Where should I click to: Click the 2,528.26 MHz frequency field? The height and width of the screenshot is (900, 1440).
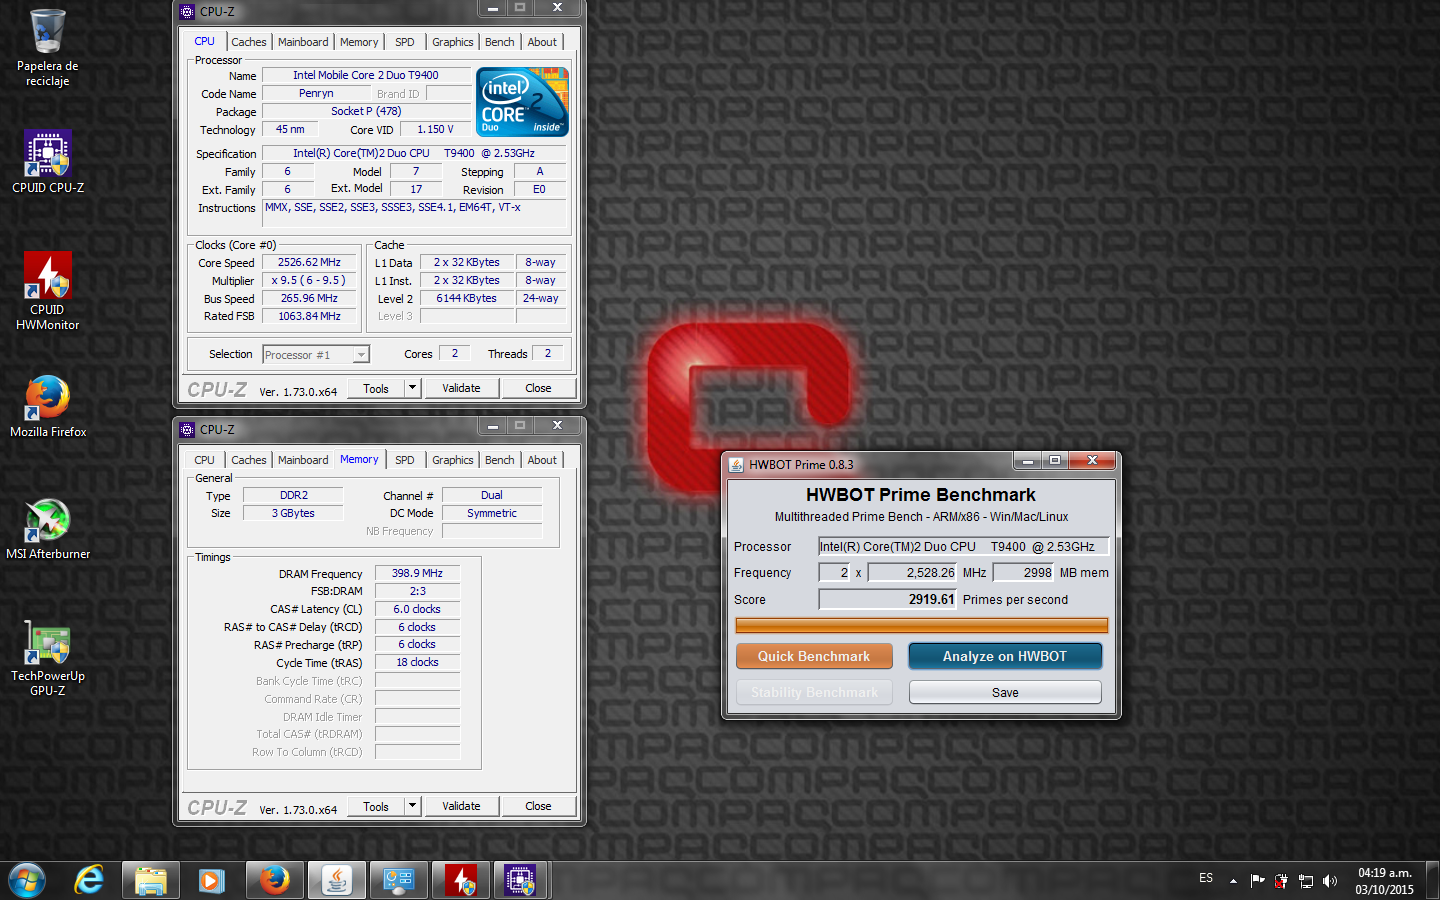(x=912, y=572)
